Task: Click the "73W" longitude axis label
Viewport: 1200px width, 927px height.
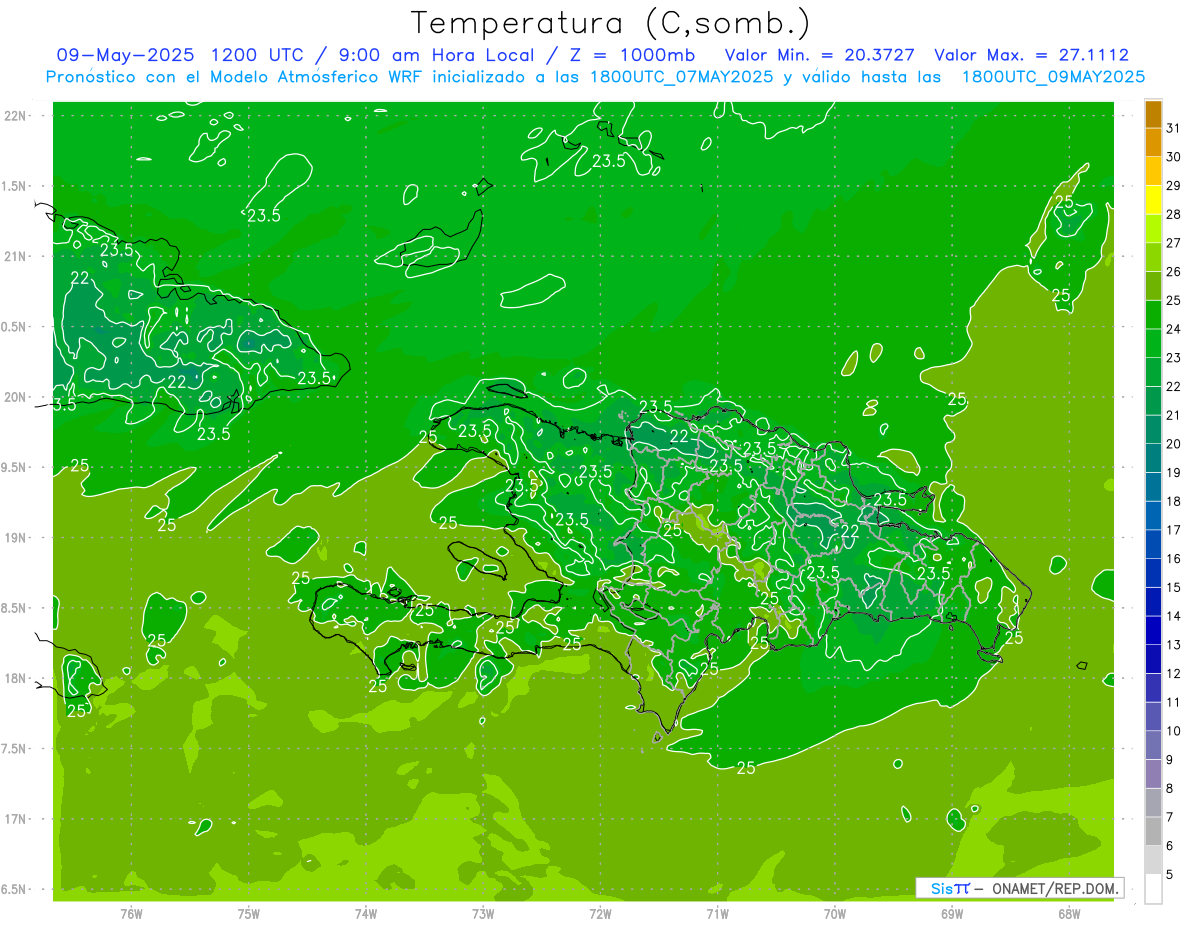Action: point(483,914)
